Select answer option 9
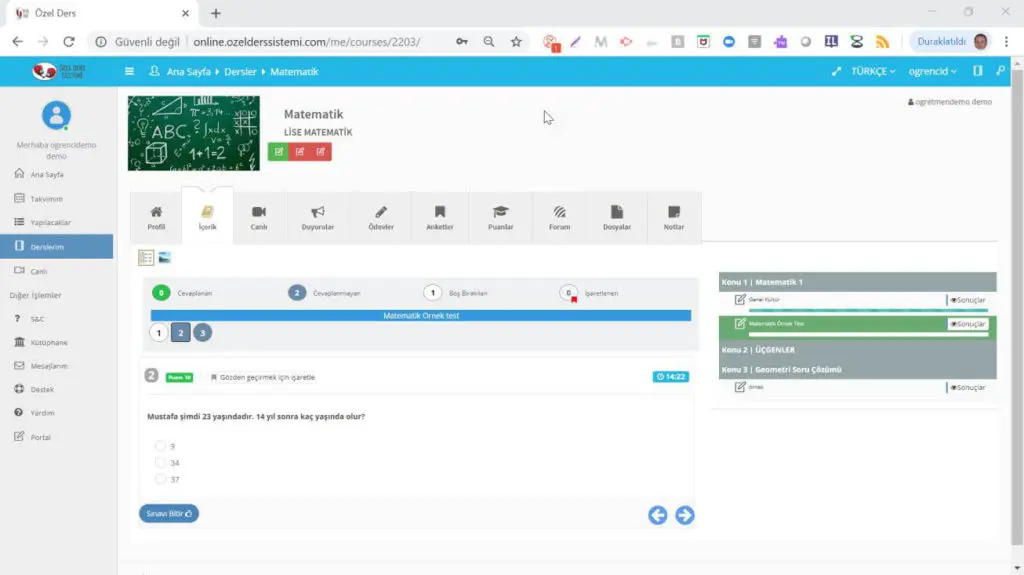 (x=160, y=446)
